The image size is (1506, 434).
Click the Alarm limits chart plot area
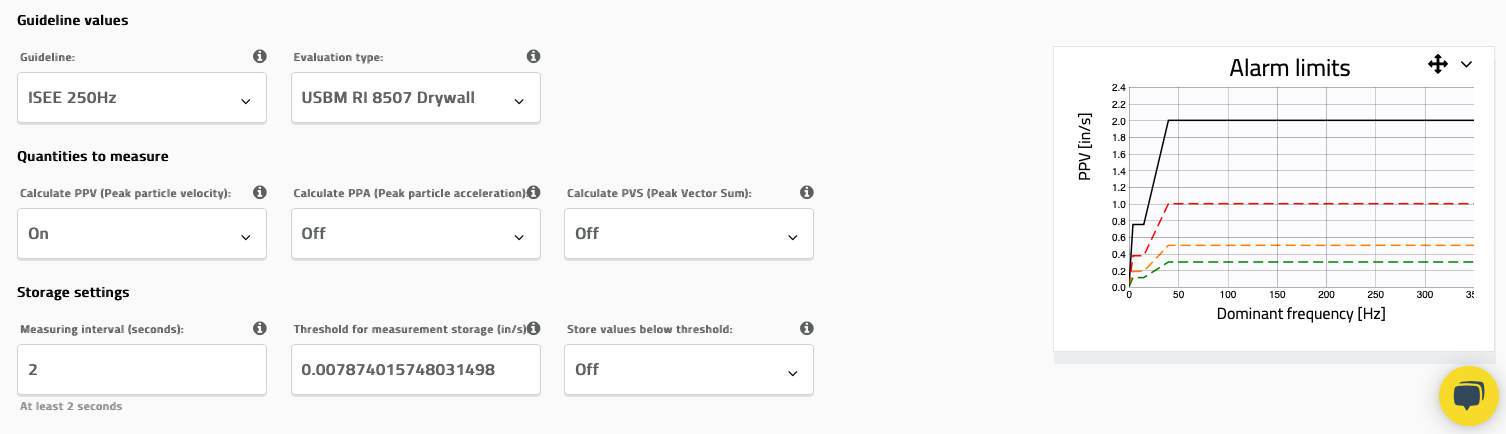click(1300, 190)
